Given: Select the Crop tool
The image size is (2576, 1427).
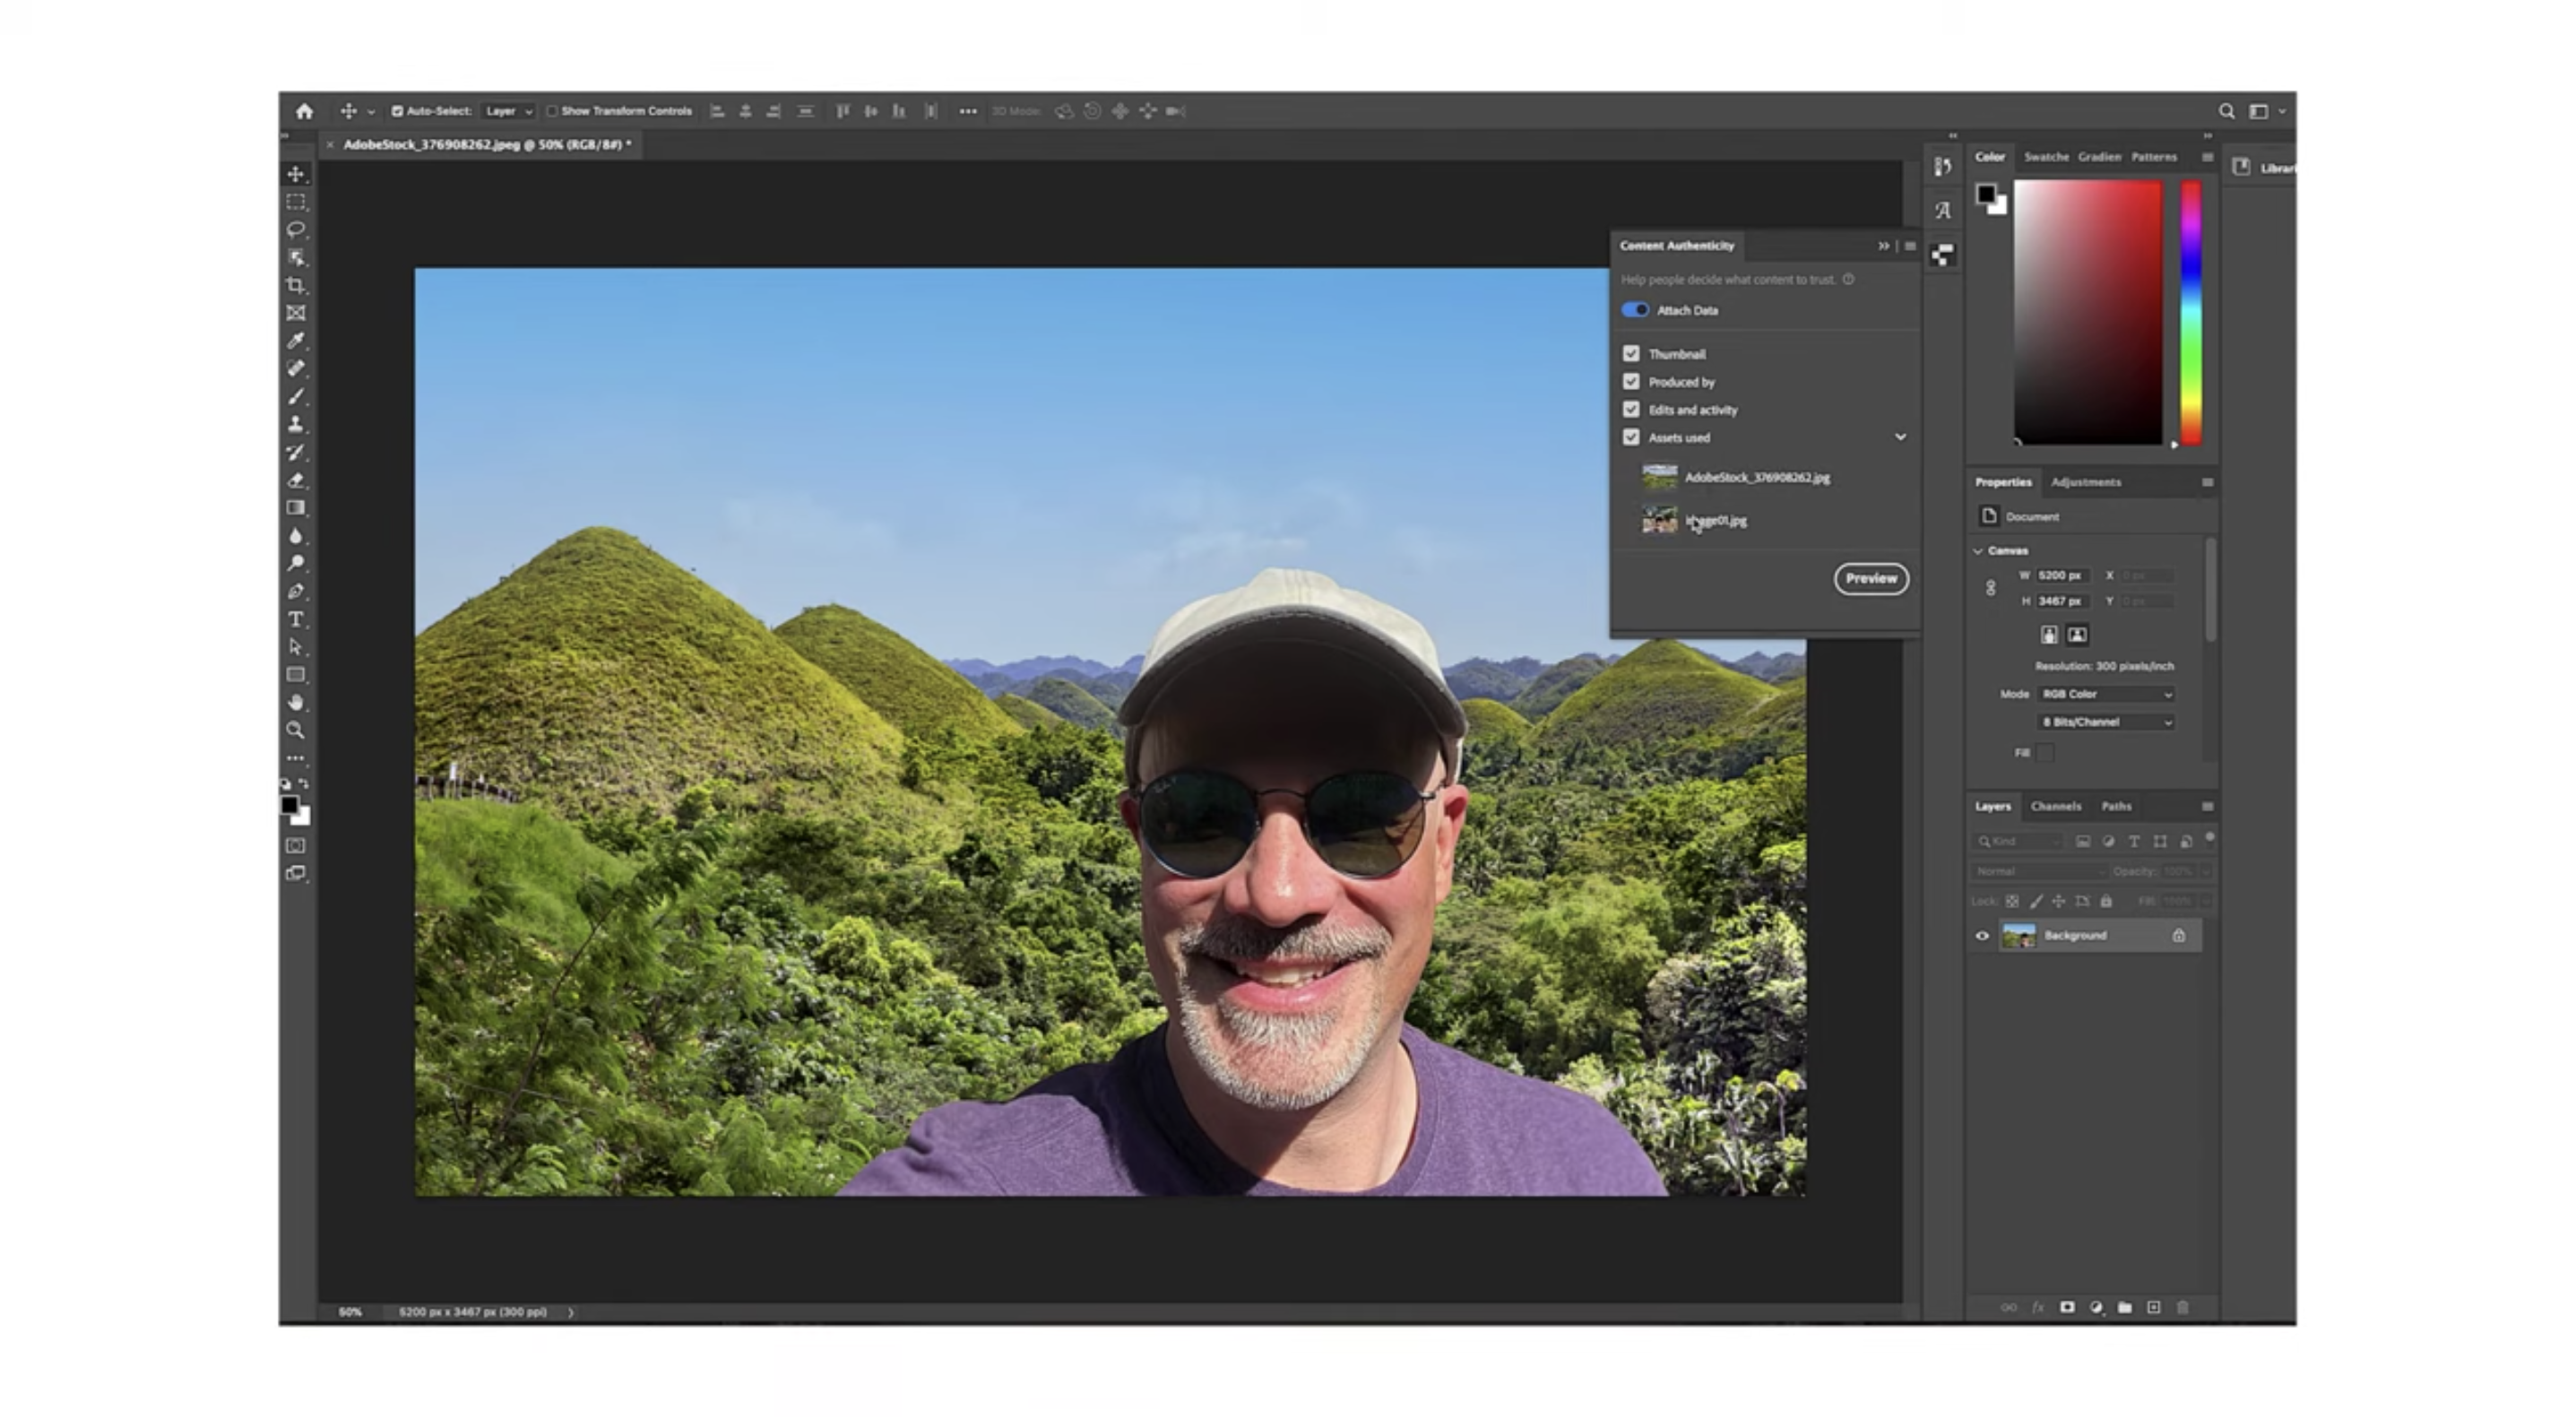Looking at the screenshot, I should (296, 286).
